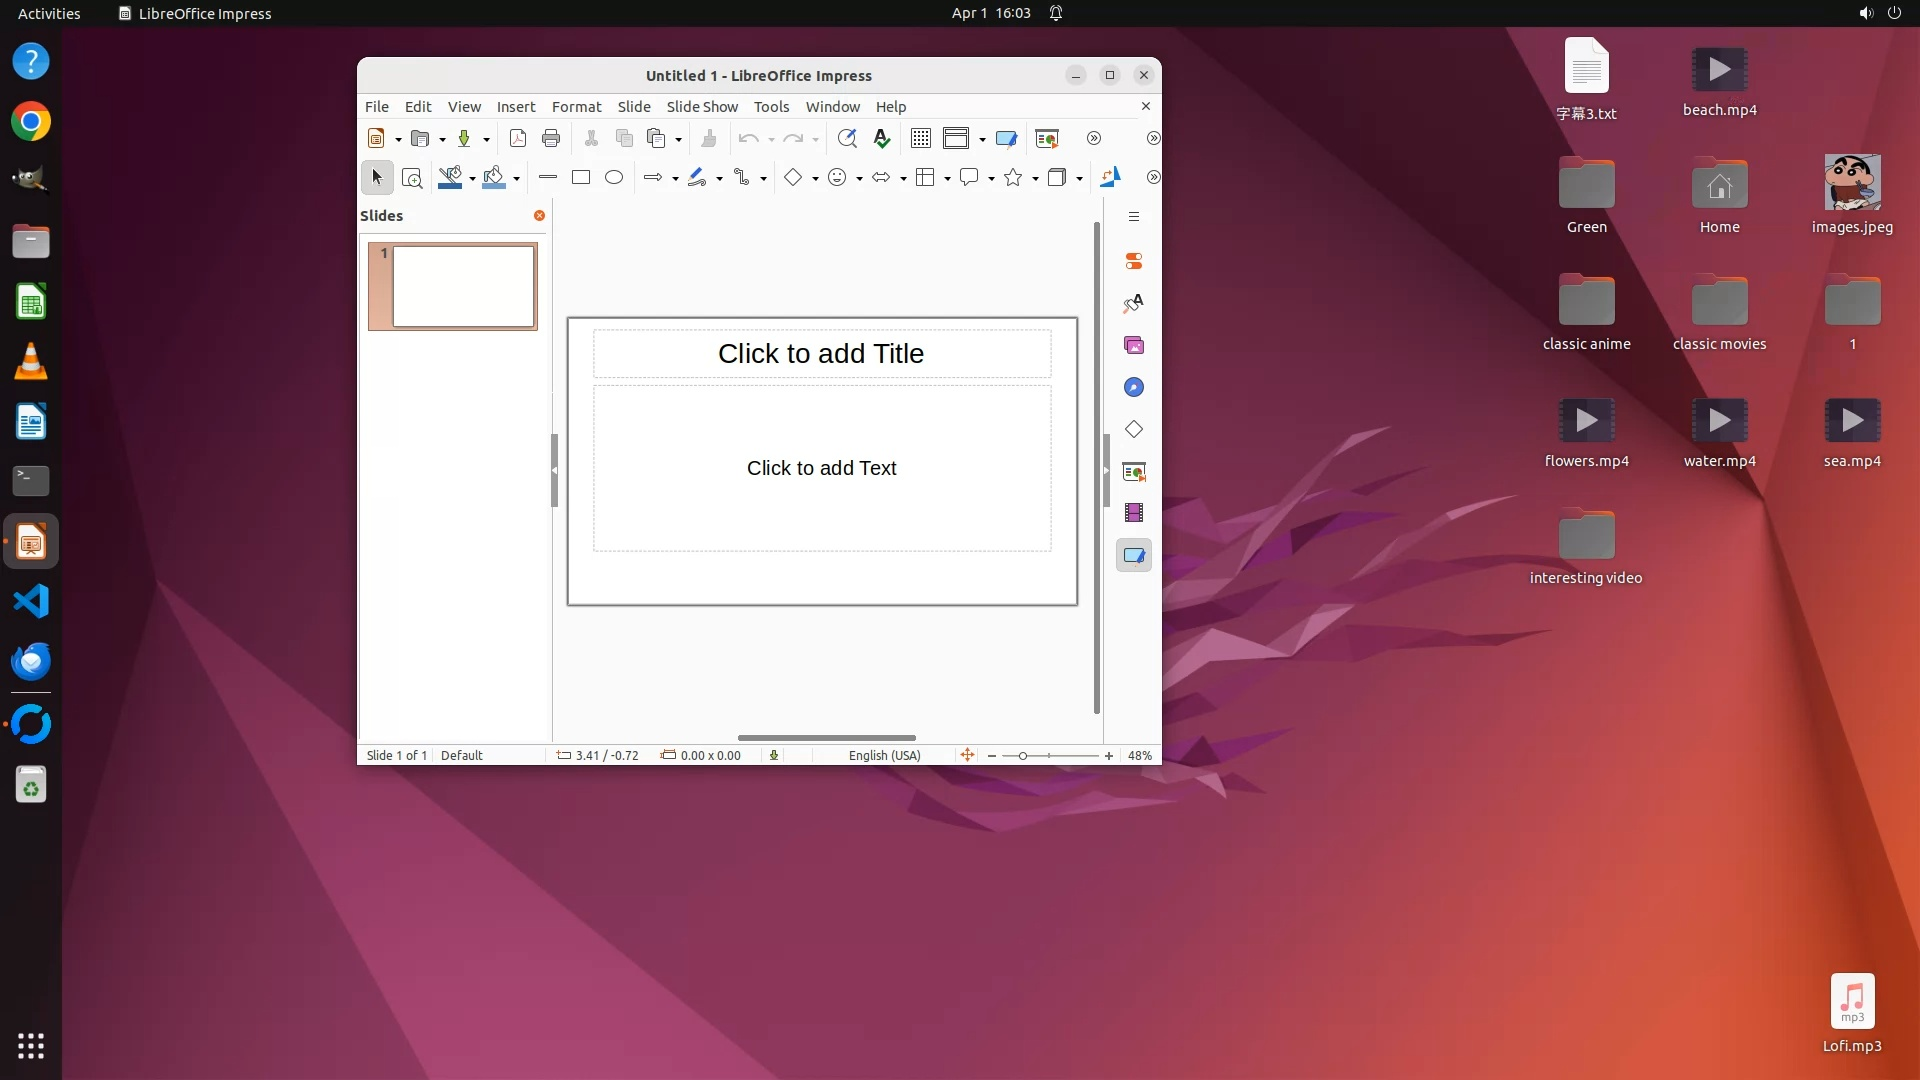Select slide 1 thumbnail in Slides panel

click(x=463, y=287)
